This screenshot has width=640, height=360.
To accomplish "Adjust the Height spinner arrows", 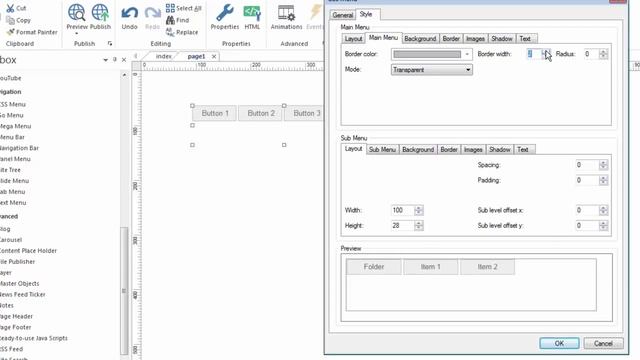I will [x=418, y=225].
